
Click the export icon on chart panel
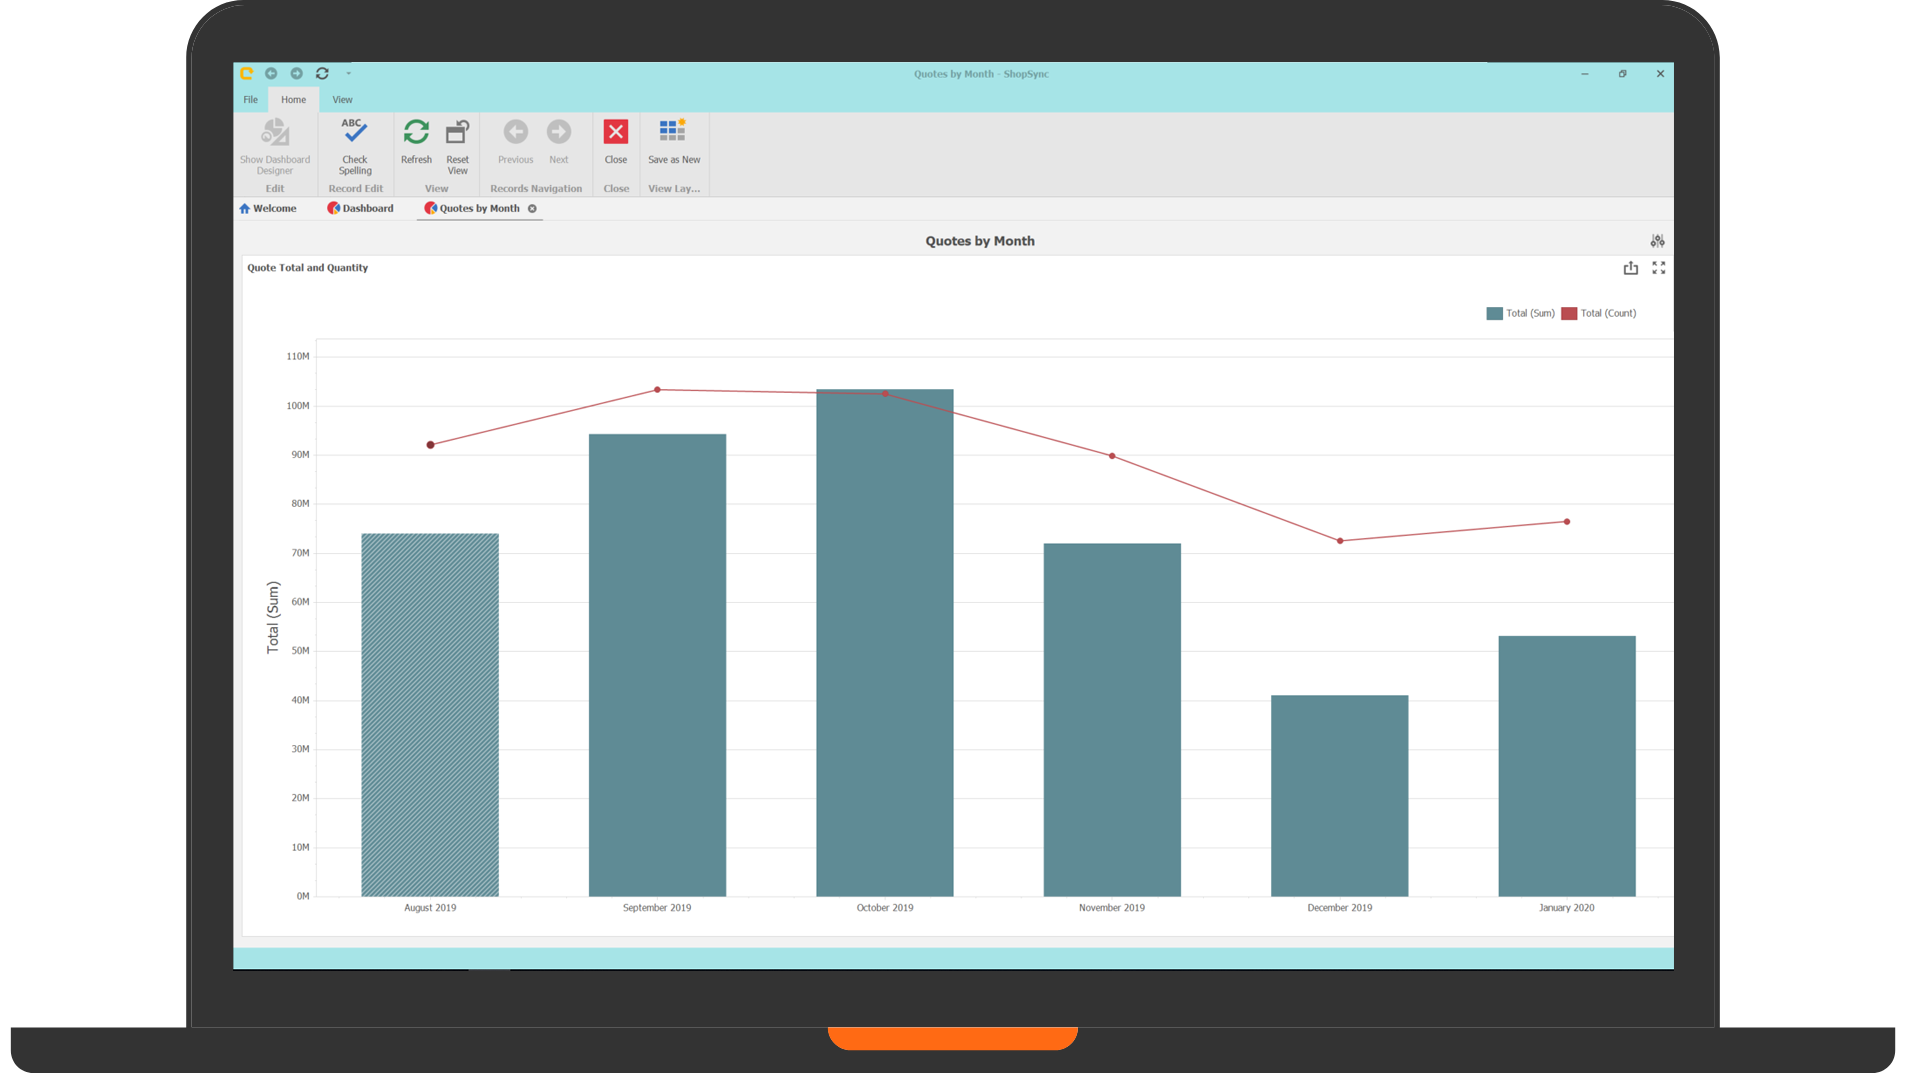(x=1631, y=268)
